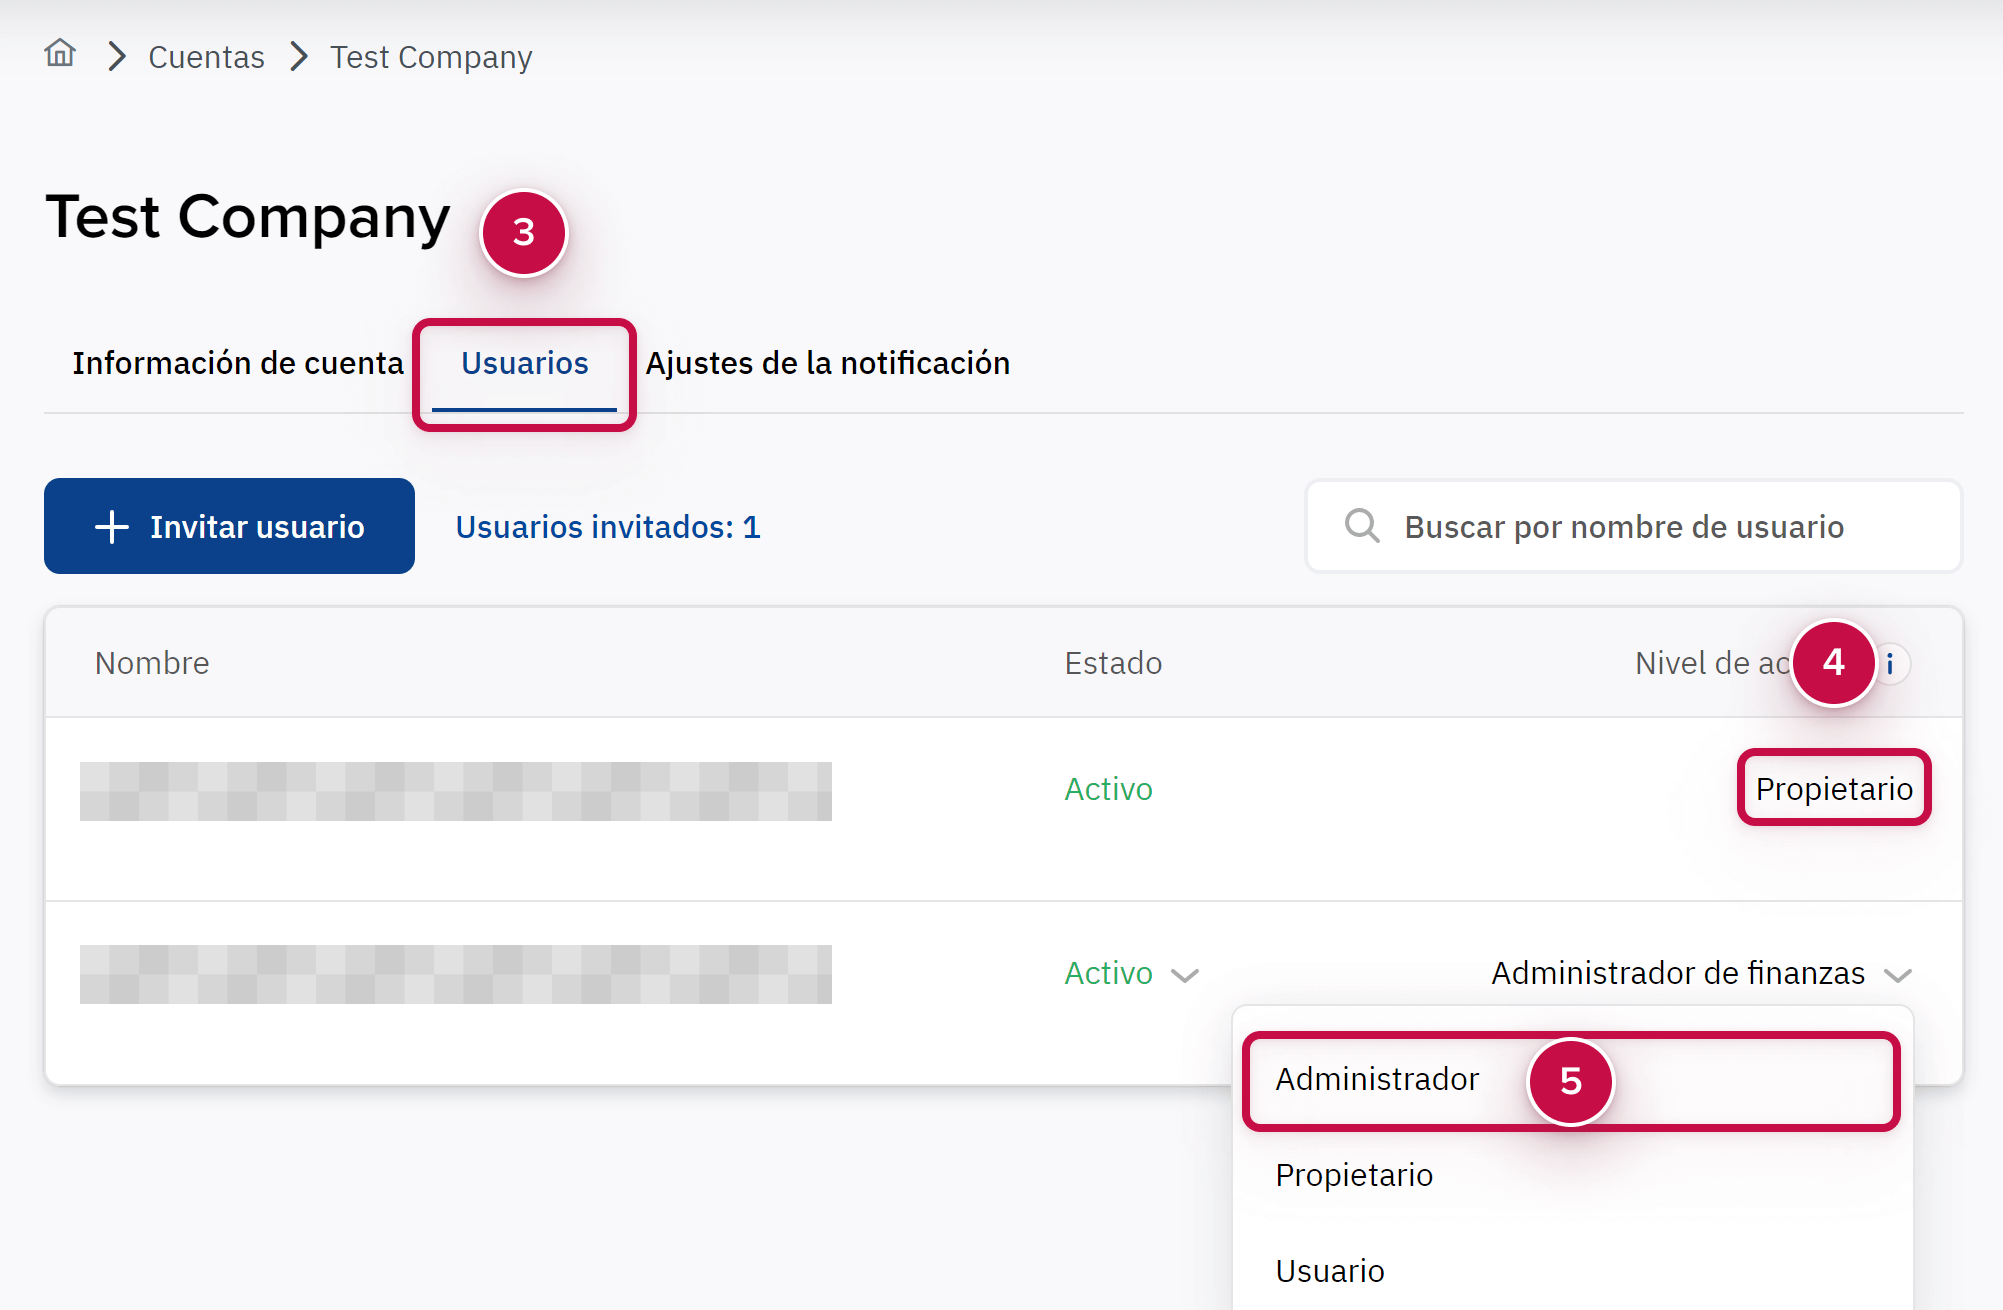Open Administrador de finanzas access dropdown
2003x1310 pixels.
[1897, 975]
